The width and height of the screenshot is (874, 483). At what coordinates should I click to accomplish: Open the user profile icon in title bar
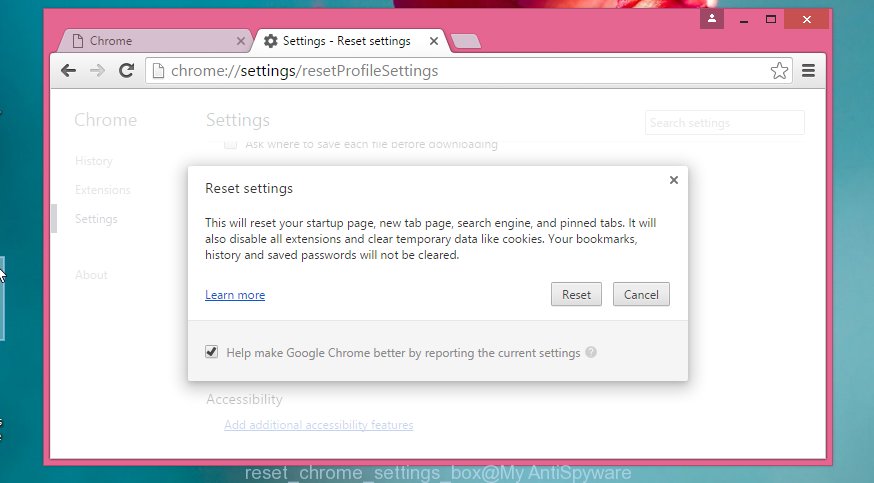click(x=712, y=19)
